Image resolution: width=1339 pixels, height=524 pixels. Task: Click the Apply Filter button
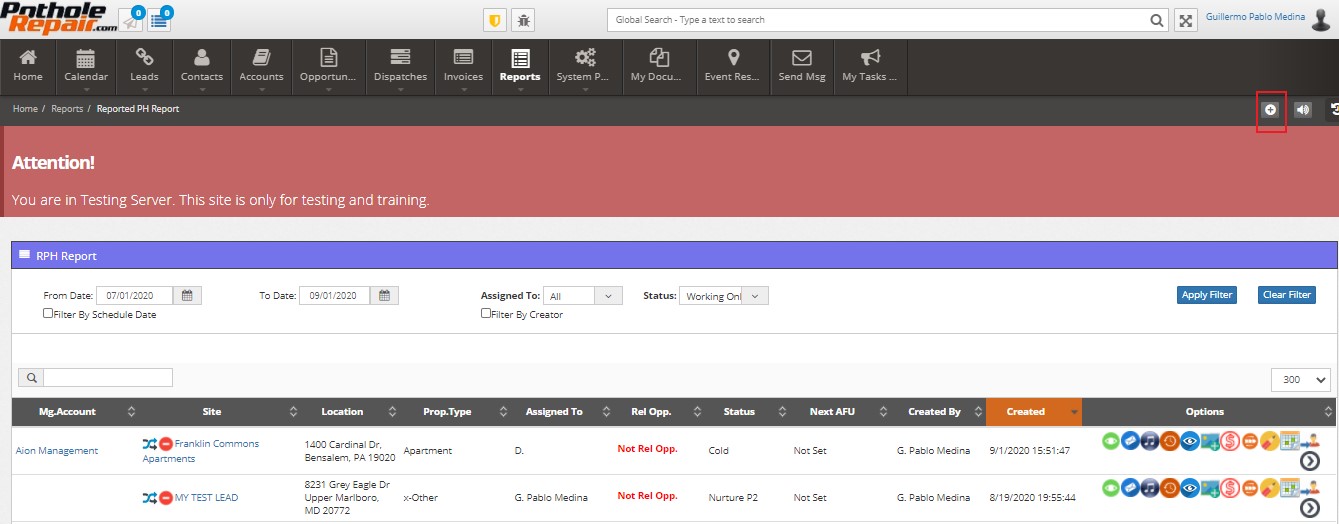coord(1207,295)
